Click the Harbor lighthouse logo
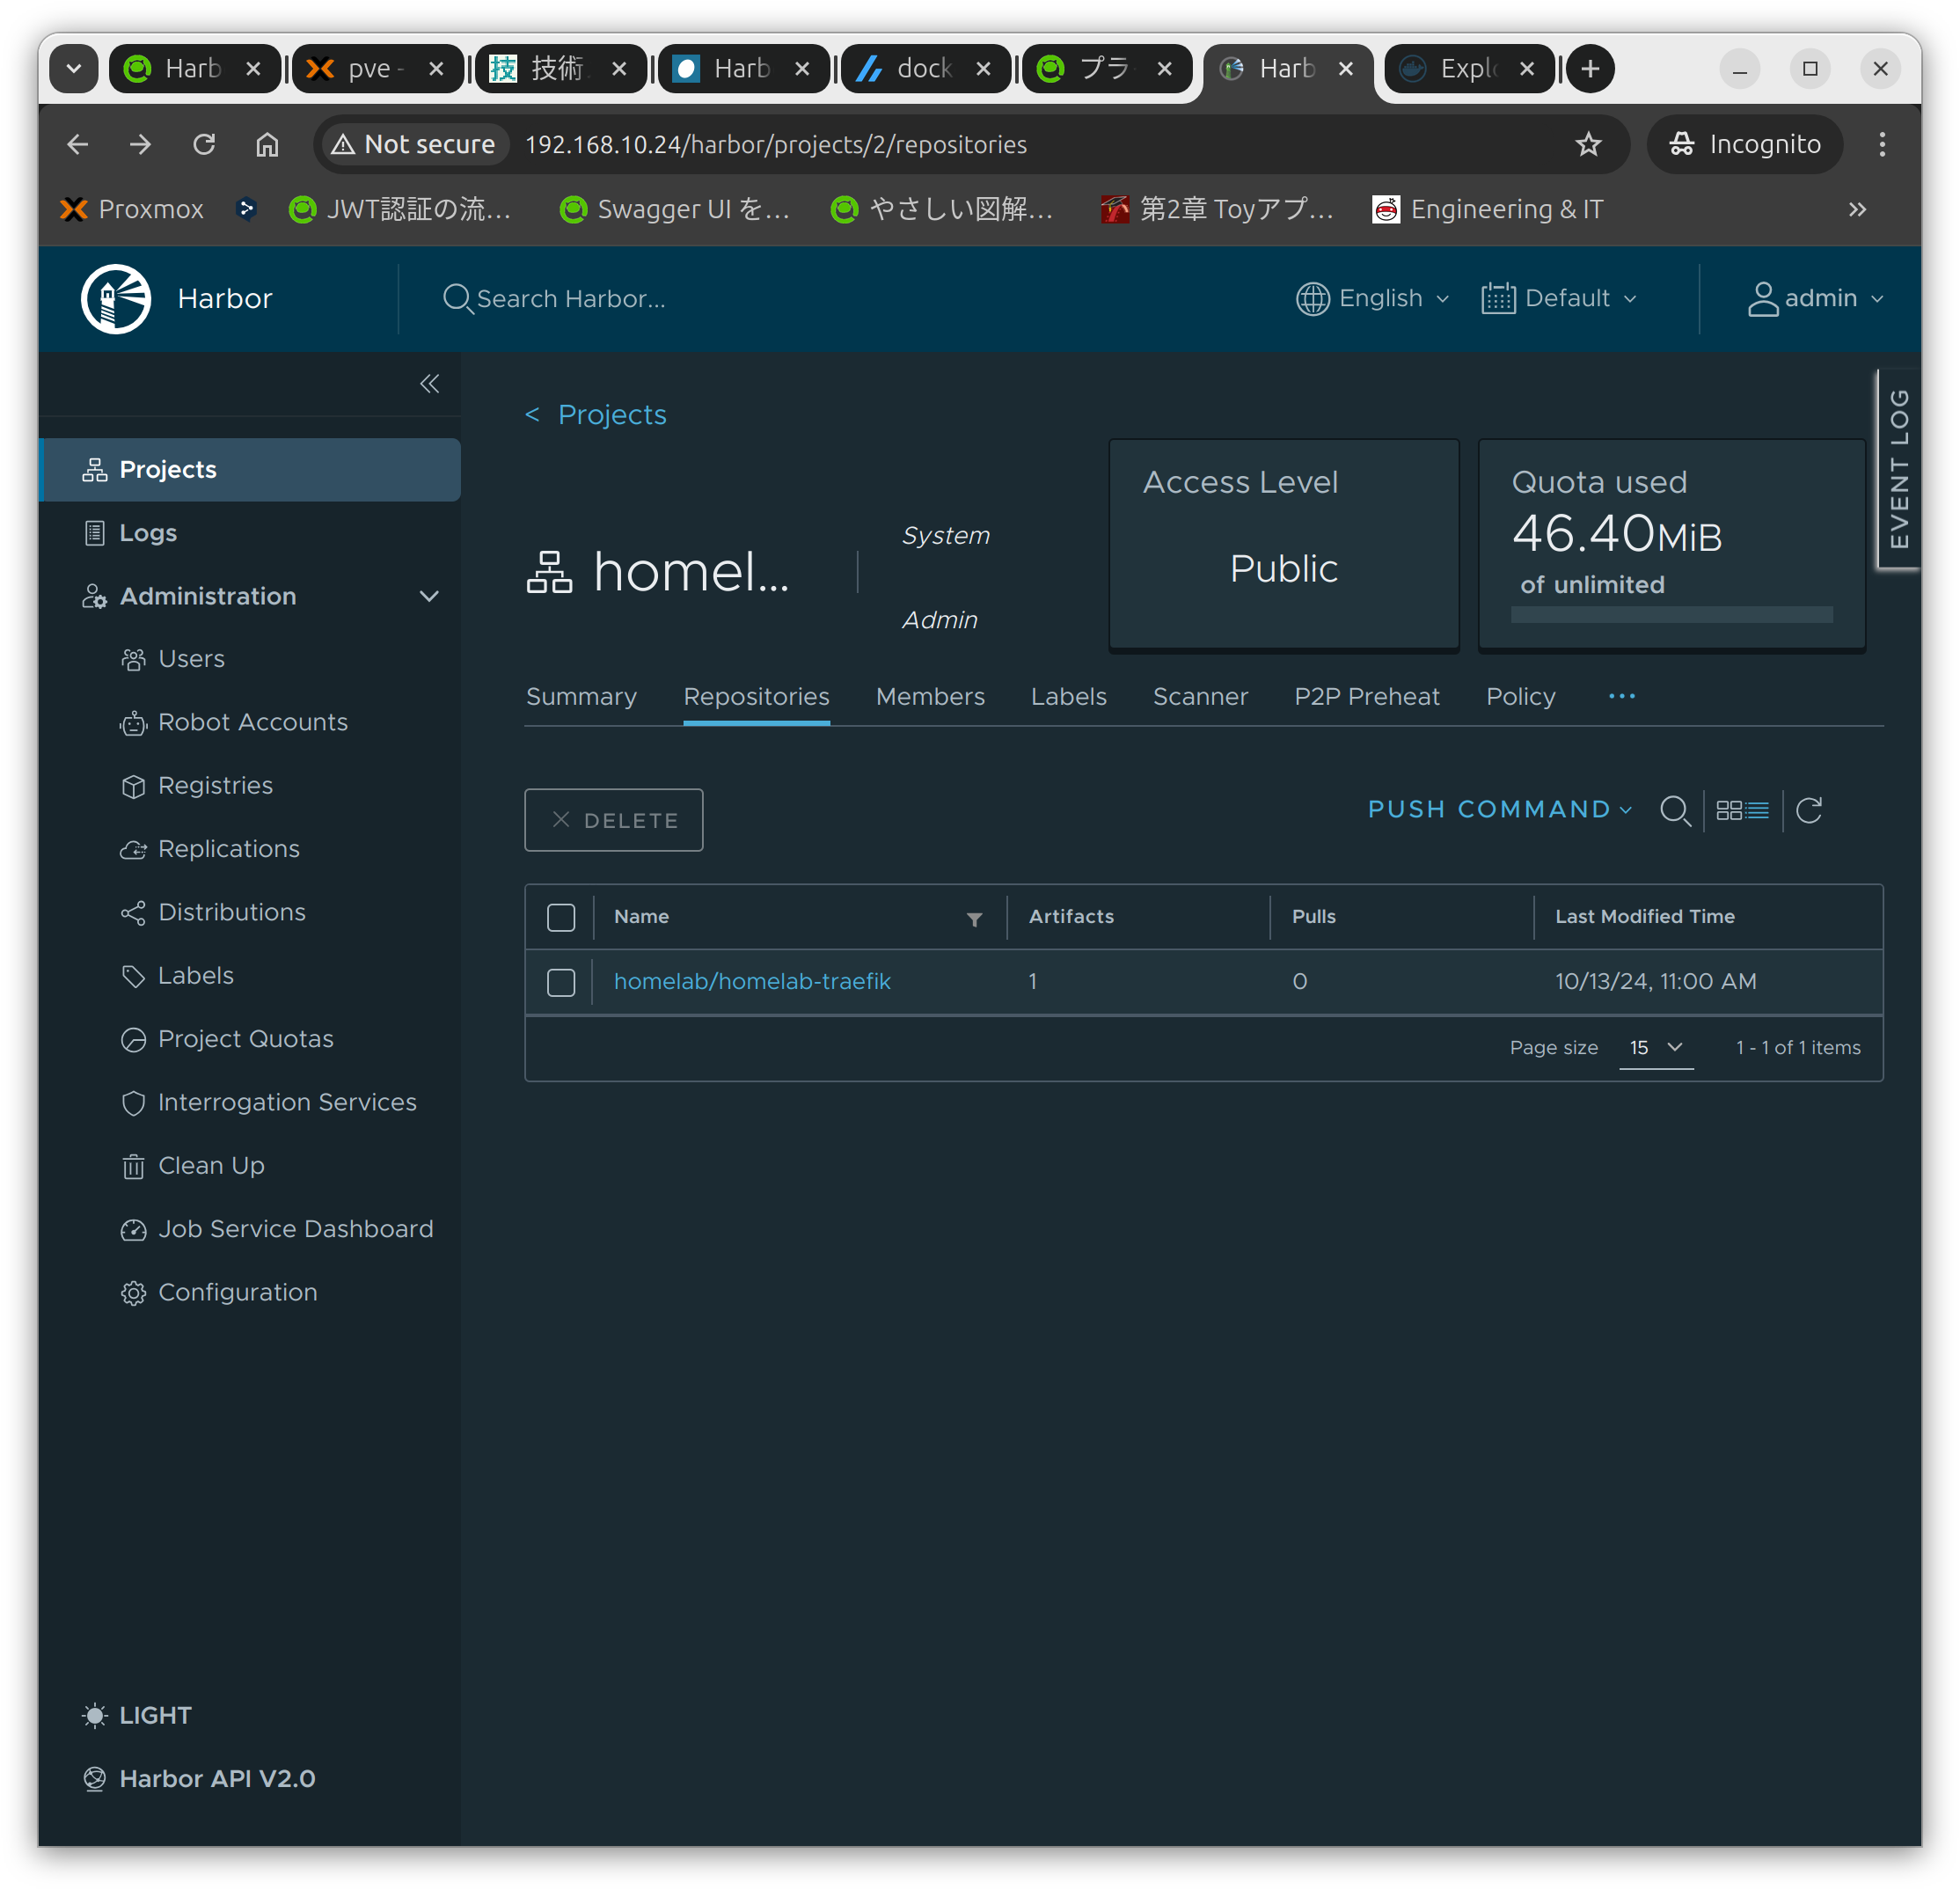 116,298
